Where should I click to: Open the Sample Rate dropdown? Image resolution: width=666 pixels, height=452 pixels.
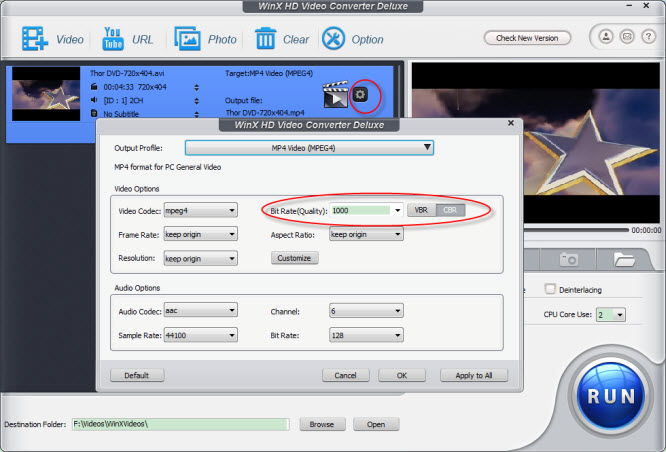[200, 335]
